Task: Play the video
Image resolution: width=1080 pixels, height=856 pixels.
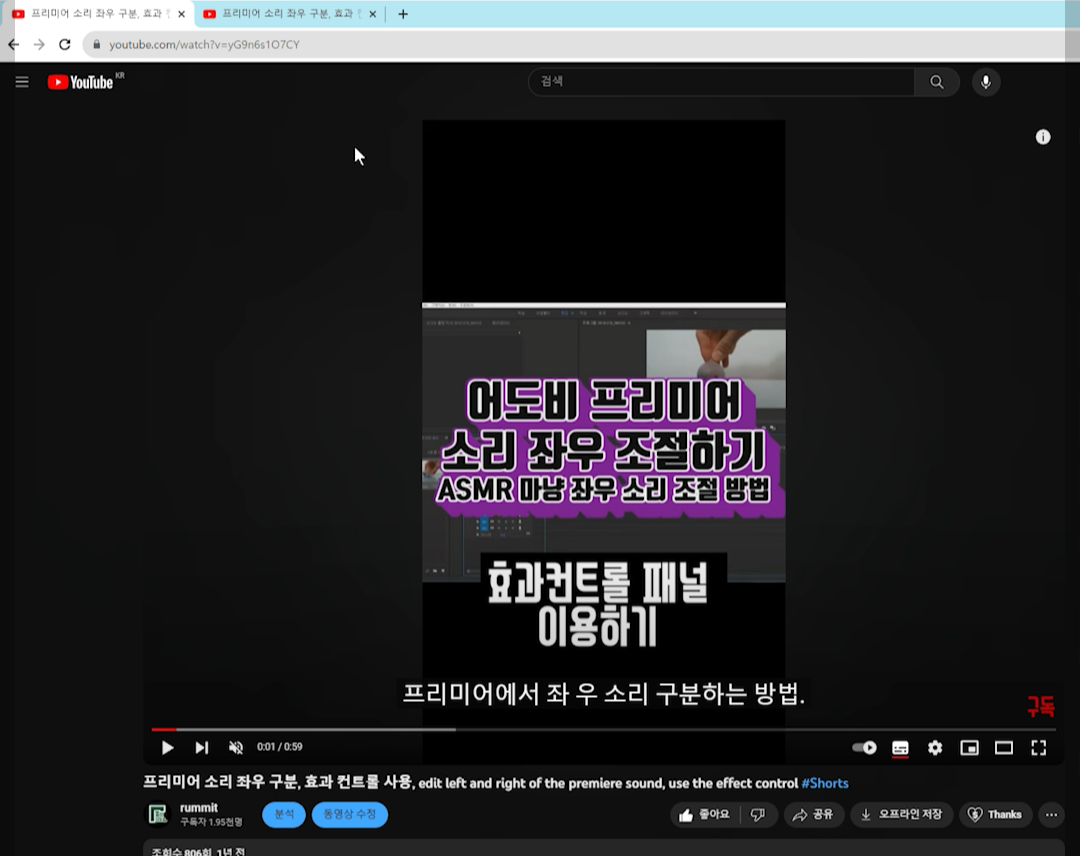Action: tap(167, 747)
